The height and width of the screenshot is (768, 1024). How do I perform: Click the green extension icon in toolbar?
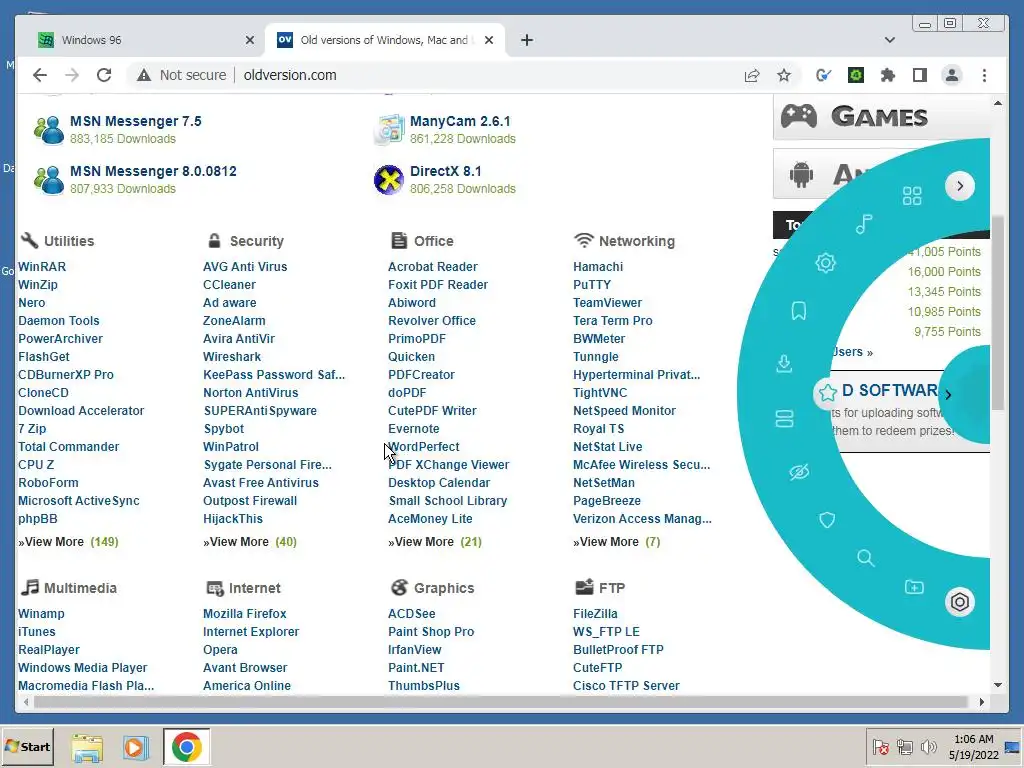pos(856,76)
